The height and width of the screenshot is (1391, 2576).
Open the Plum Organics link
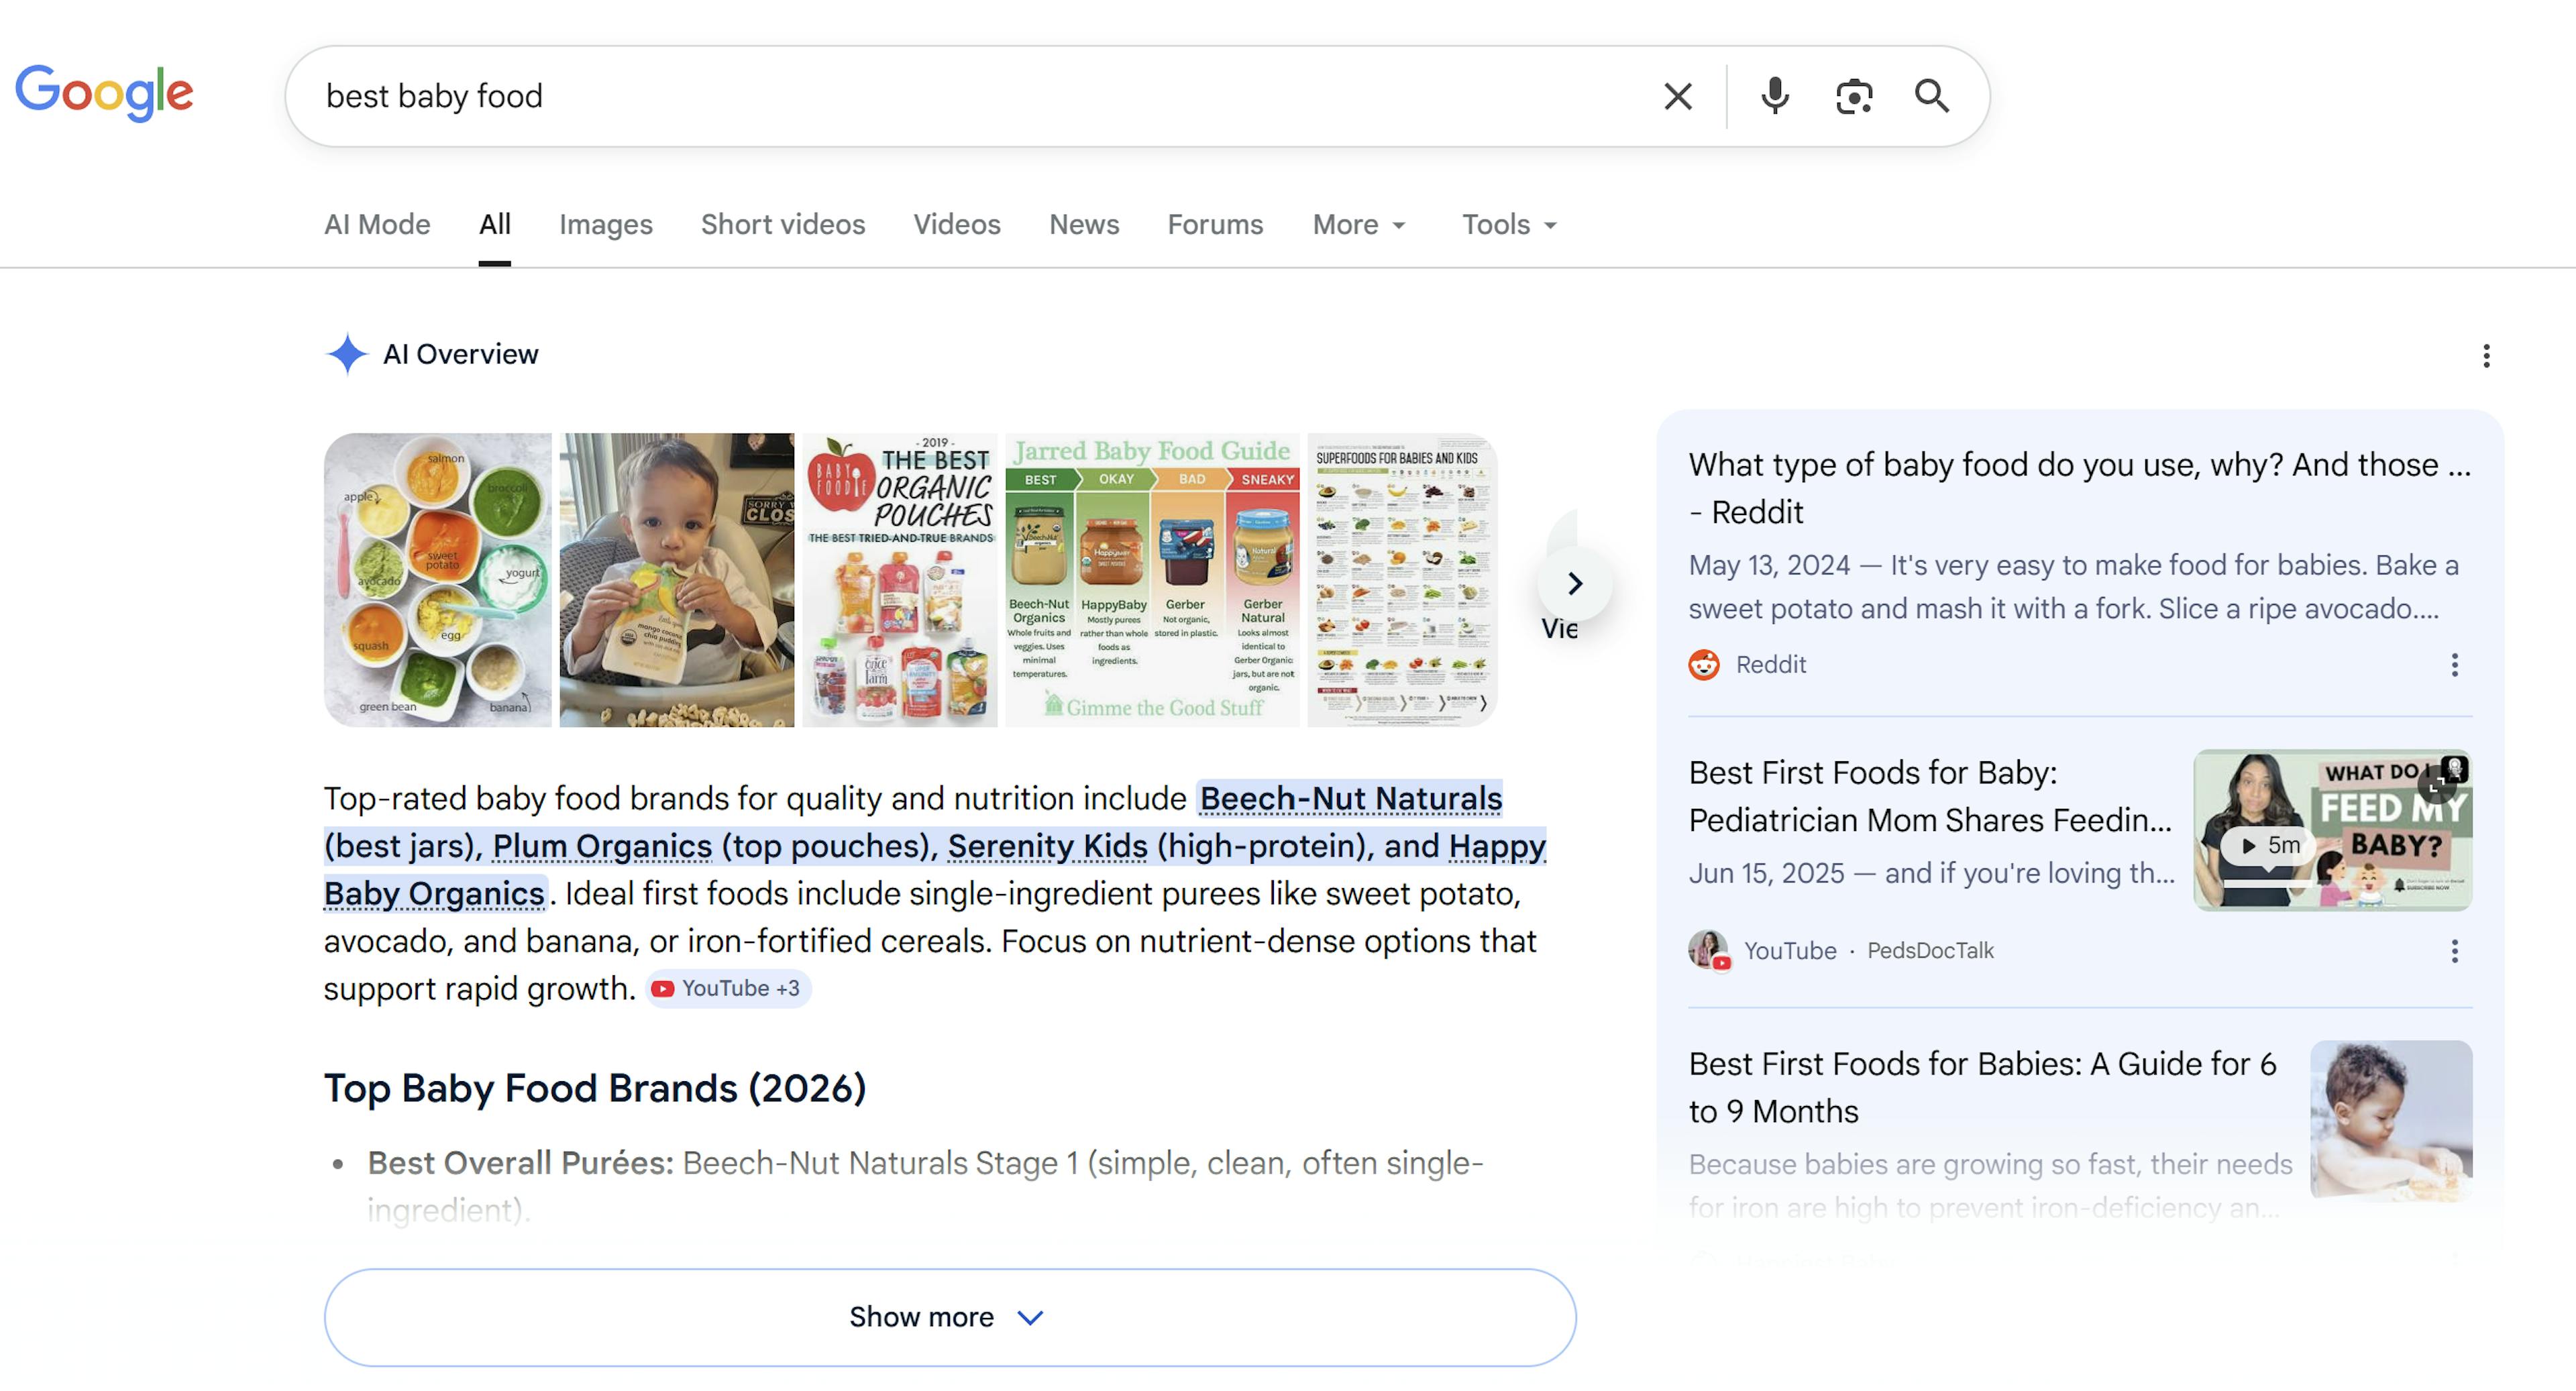point(602,846)
